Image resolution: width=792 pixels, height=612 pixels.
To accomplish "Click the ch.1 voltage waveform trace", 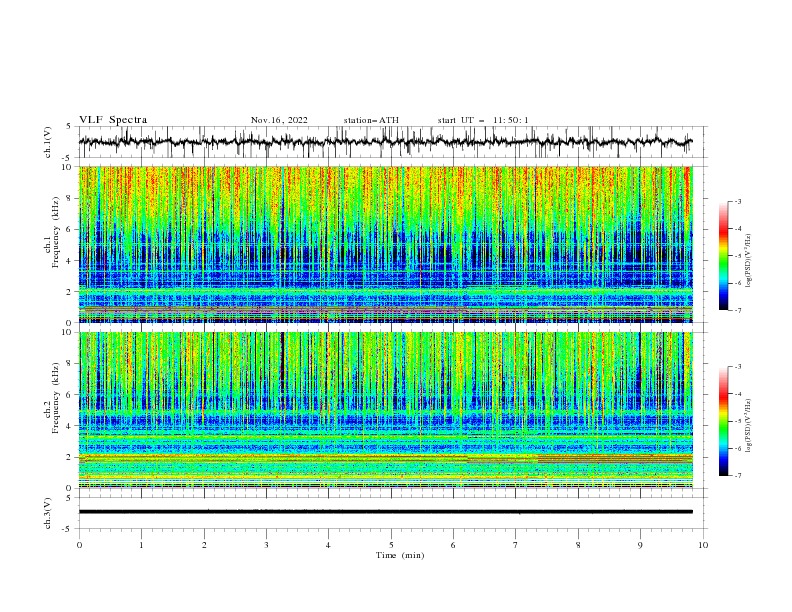I will click(385, 142).
